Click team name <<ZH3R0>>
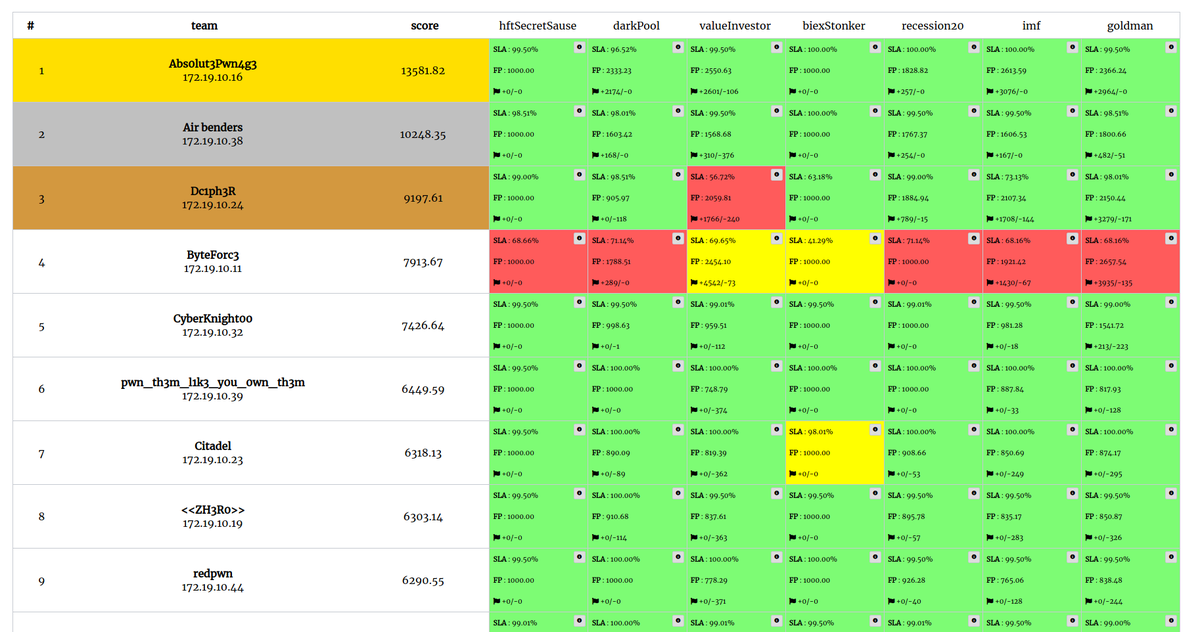1200x632 pixels. (x=213, y=510)
